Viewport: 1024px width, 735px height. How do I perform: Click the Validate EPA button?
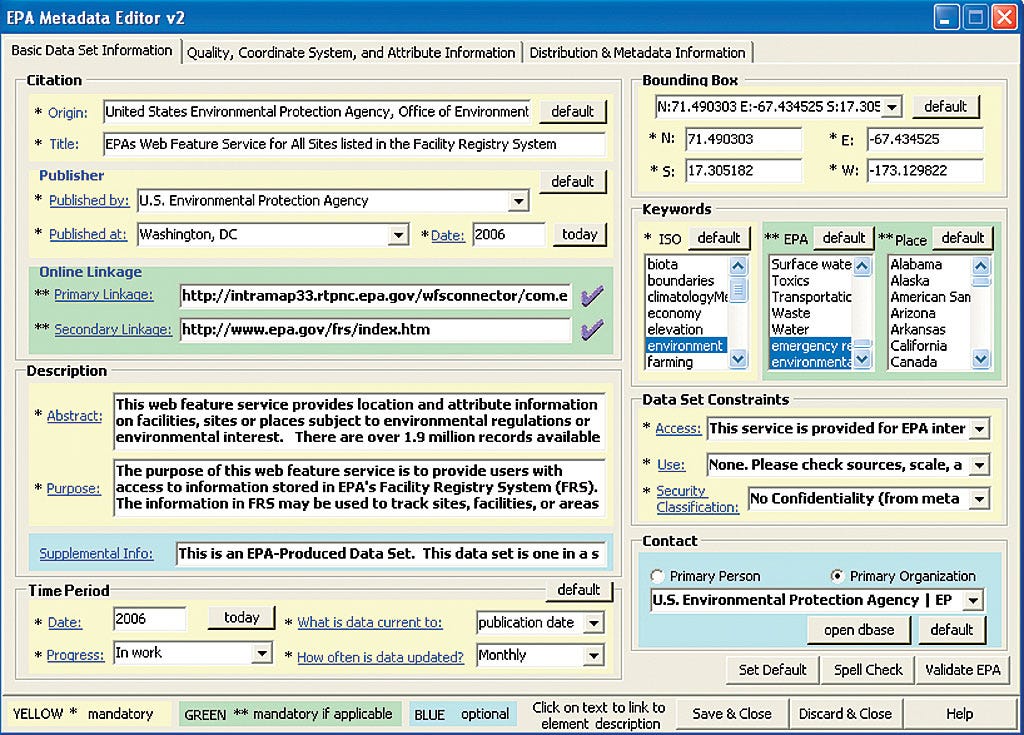coord(963,670)
